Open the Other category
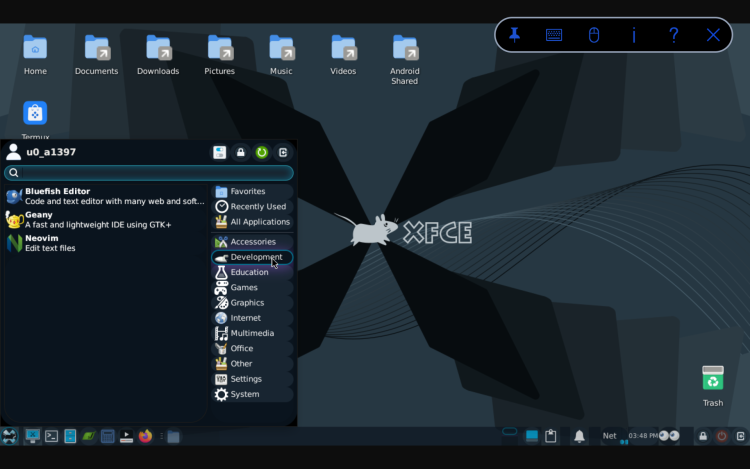 (x=252, y=364)
